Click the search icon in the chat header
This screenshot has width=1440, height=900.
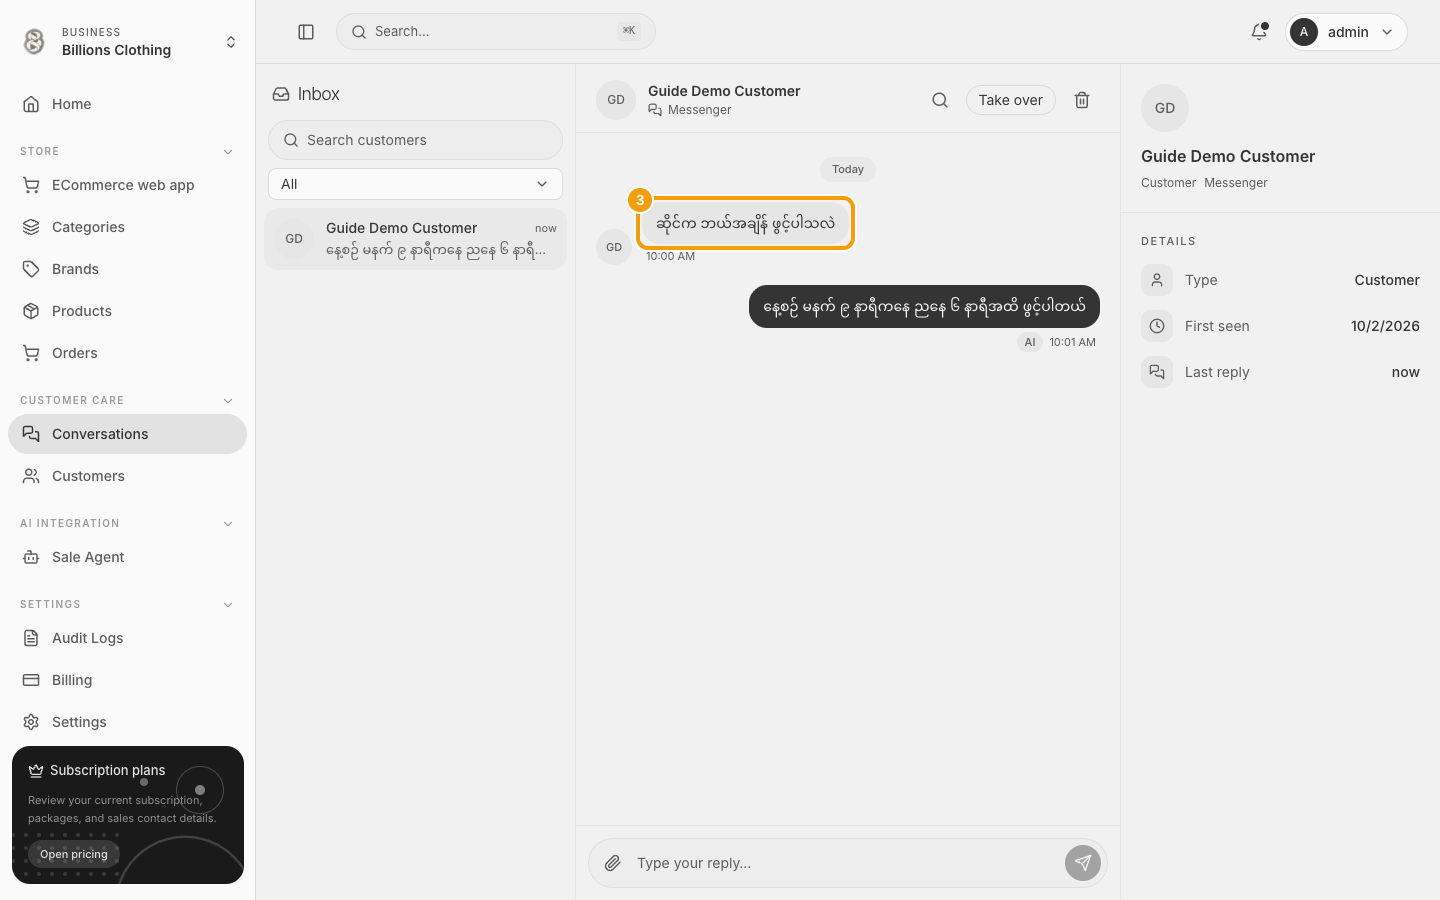(x=940, y=100)
